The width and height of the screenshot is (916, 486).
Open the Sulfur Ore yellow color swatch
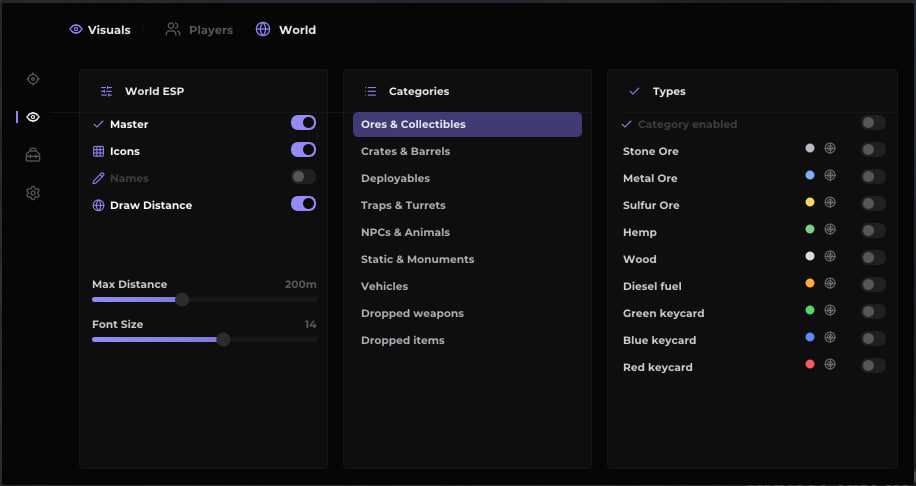coord(810,202)
